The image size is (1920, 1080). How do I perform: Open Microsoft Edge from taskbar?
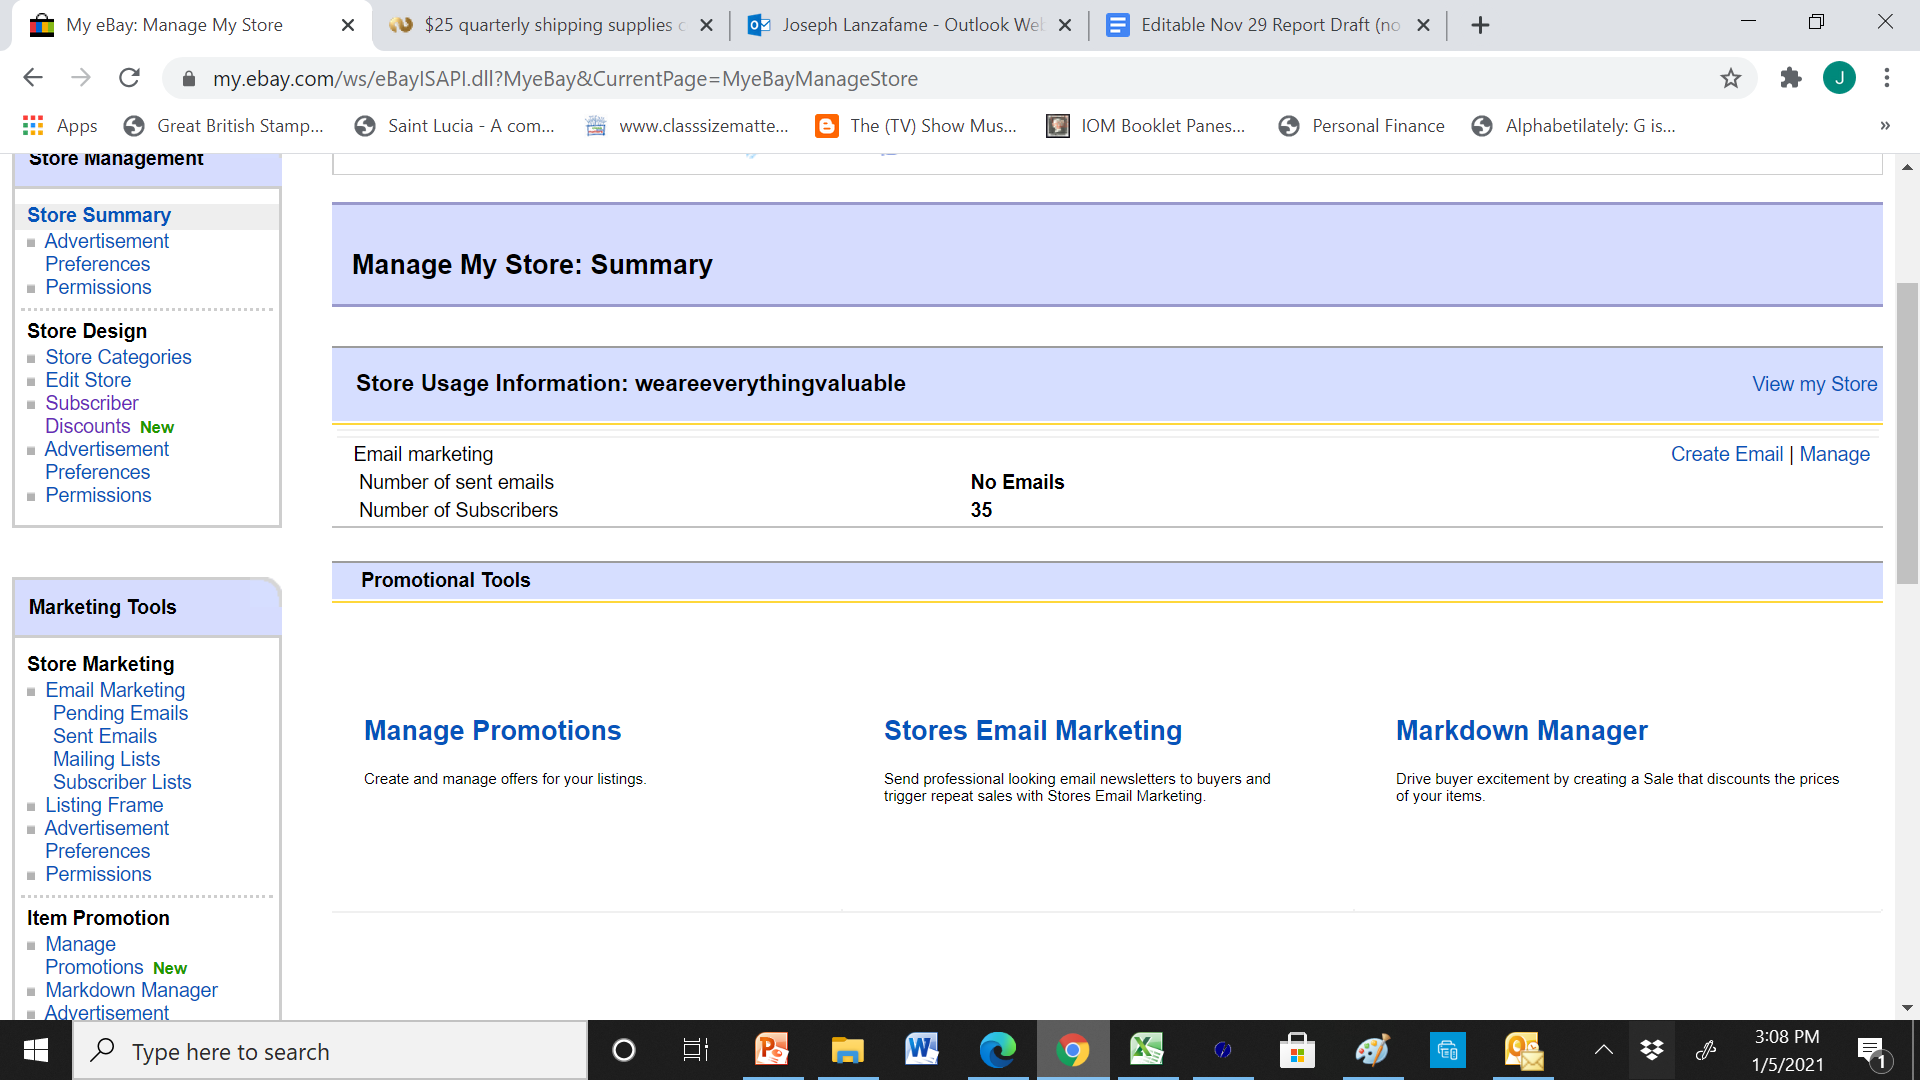click(997, 1050)
